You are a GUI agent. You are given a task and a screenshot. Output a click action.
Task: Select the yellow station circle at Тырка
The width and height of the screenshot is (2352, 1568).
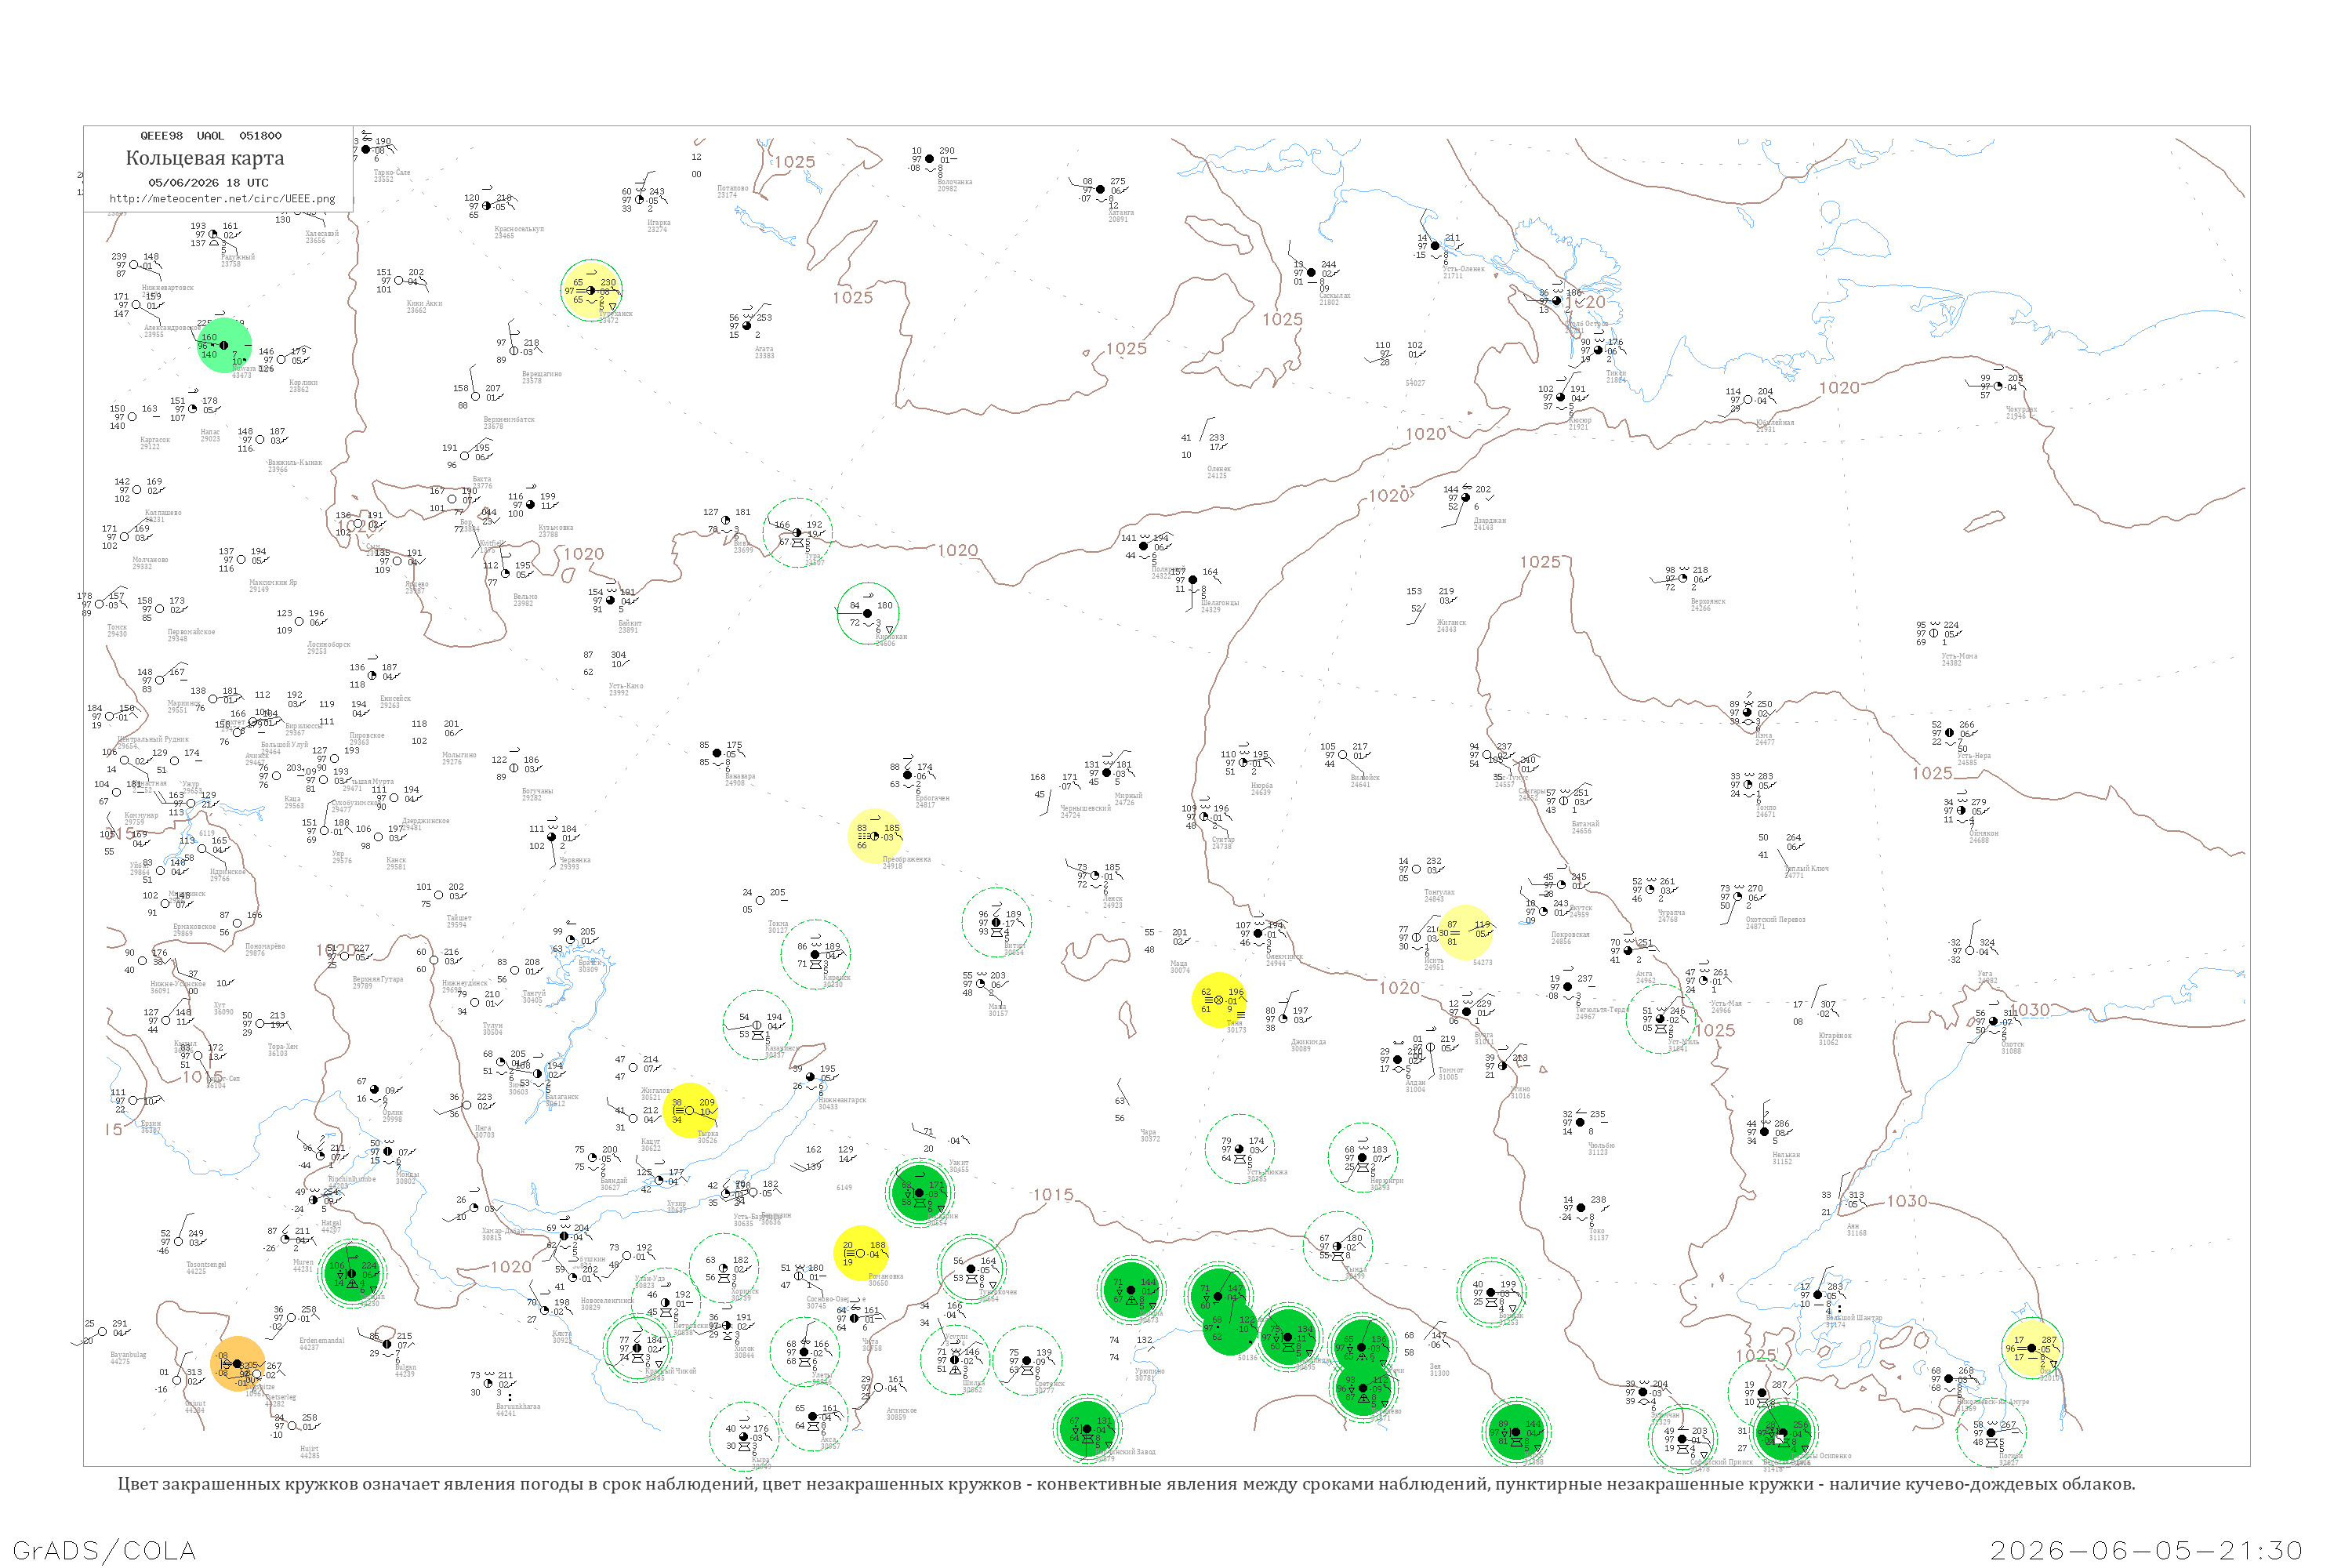690,1110
